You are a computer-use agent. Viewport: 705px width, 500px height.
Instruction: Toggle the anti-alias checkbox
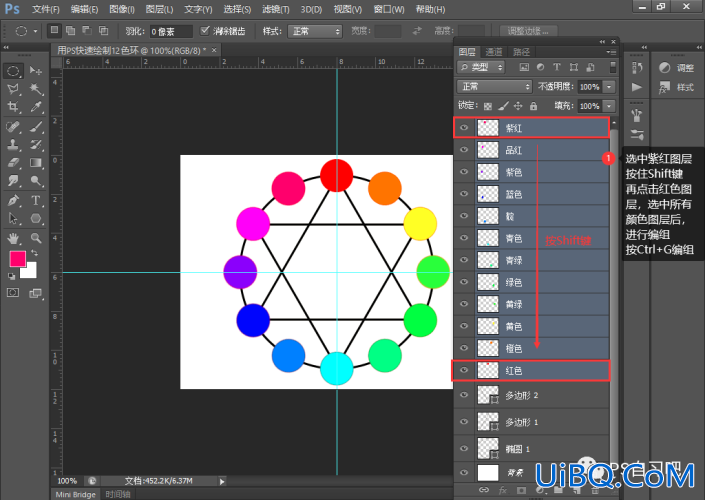205,31
